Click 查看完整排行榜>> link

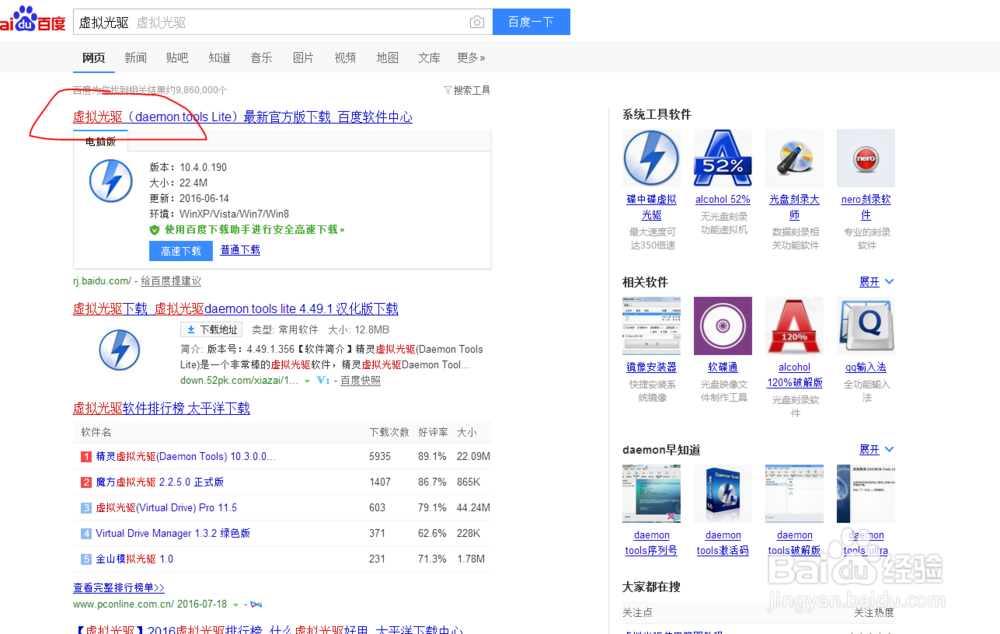coord(119,587)
